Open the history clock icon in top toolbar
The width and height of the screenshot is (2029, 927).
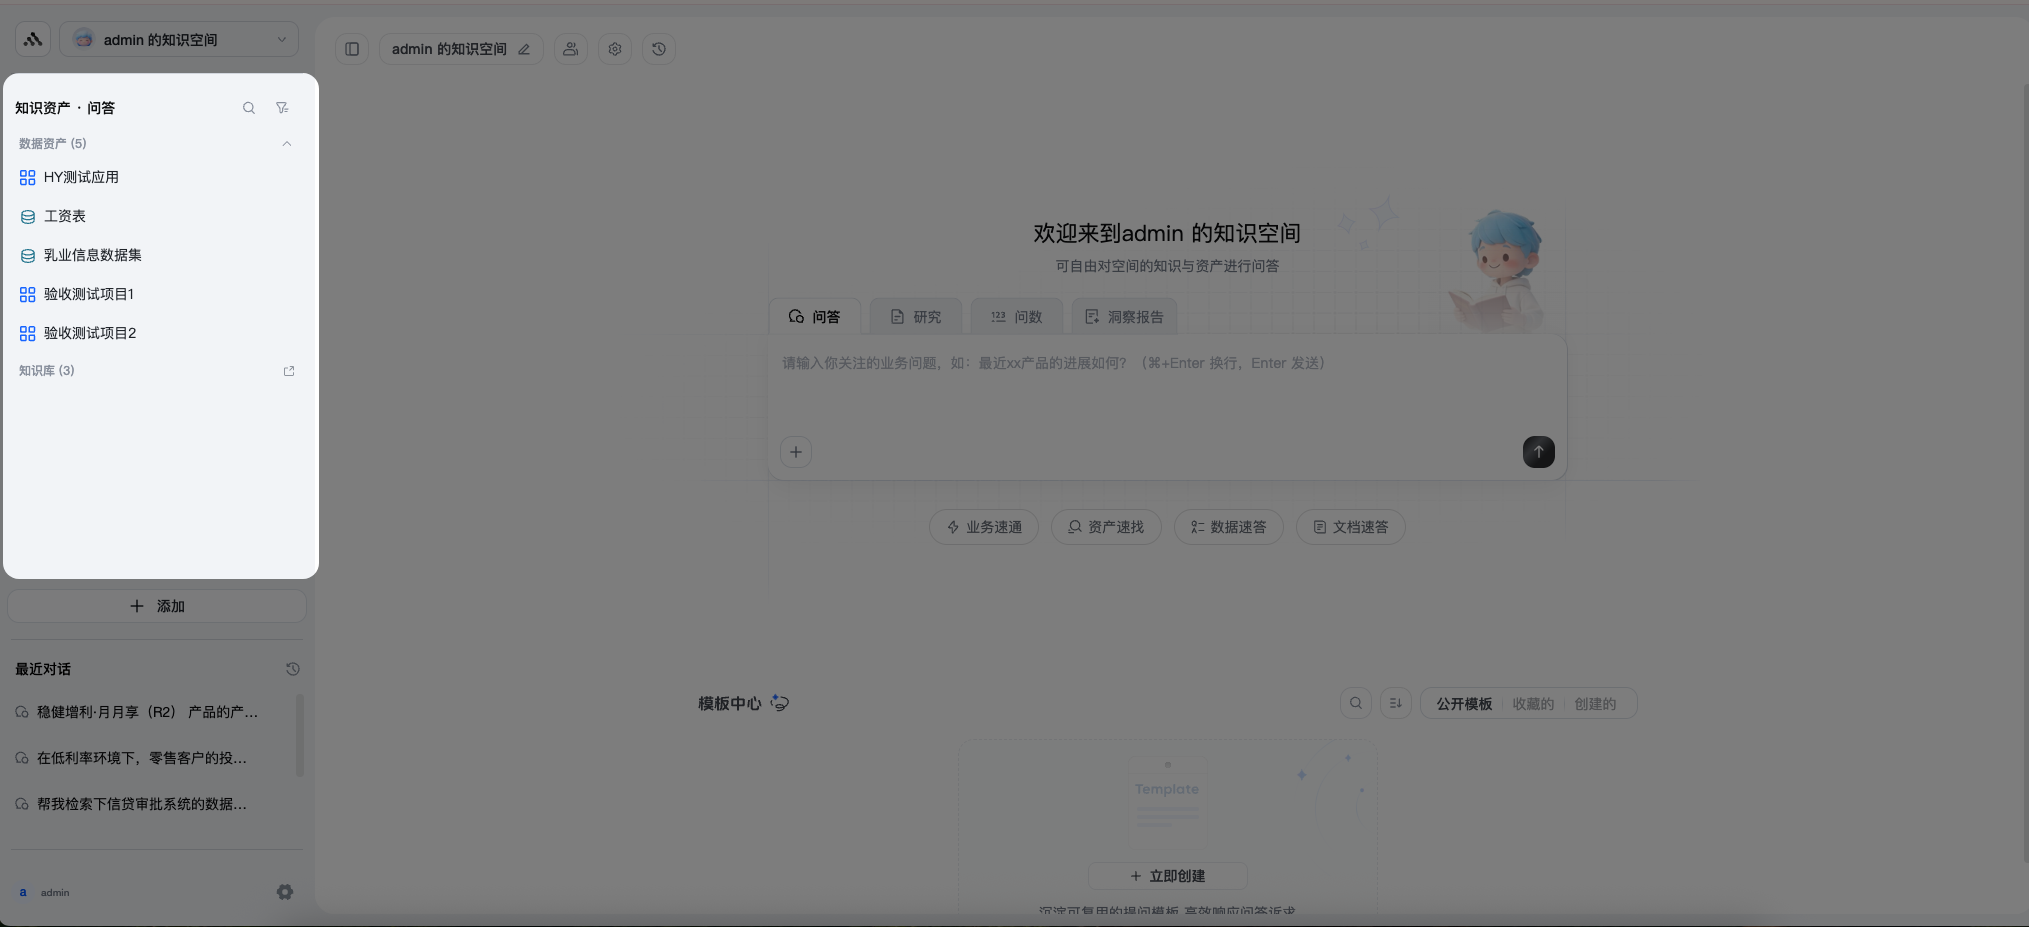(x=659, y=49)
